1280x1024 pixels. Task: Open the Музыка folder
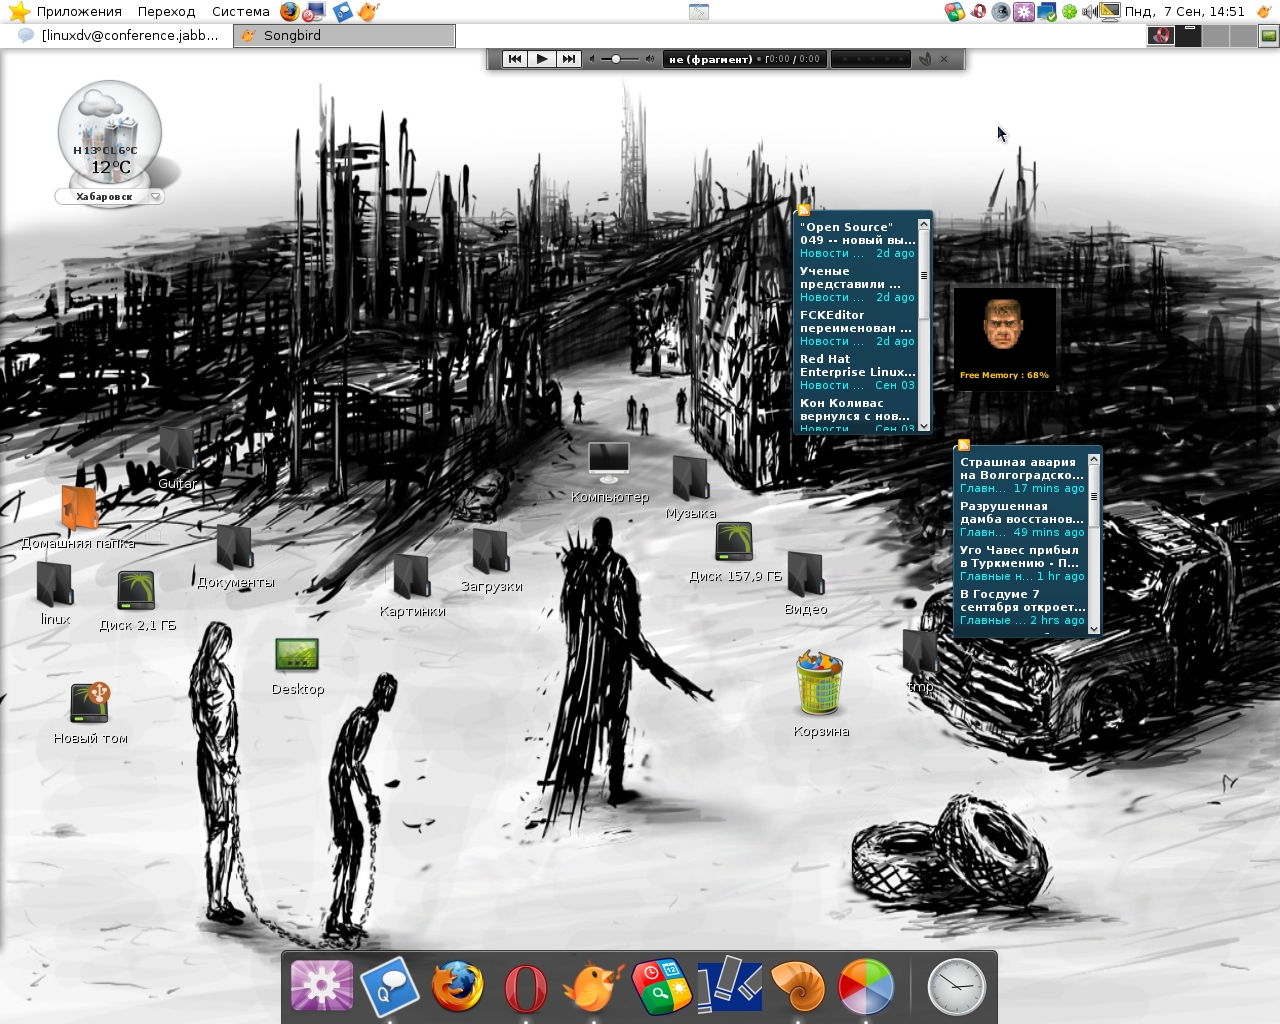click(x=691, y=488)
